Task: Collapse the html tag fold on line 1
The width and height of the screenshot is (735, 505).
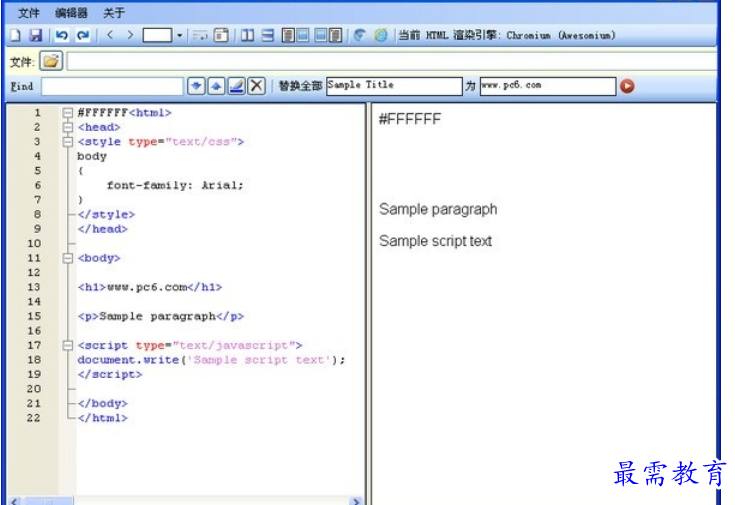Action: pyautogui.click(x=68, y=113)
